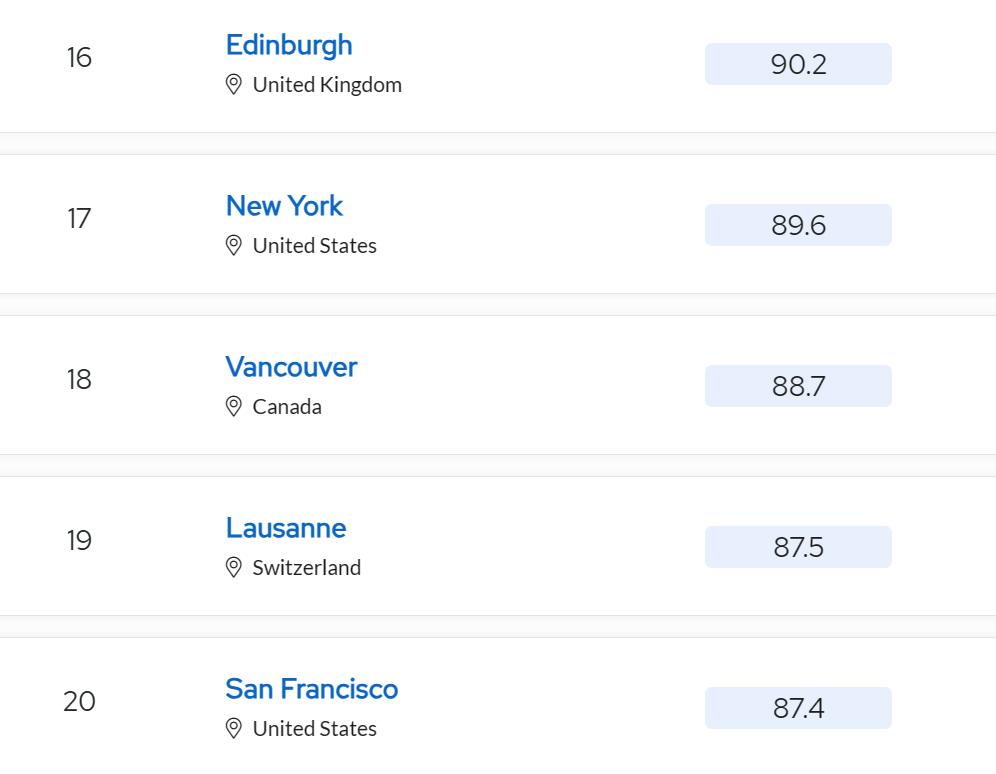Click the location pin beside United Kingdom
Screen dimensions: 996x774
click(234, 85)
